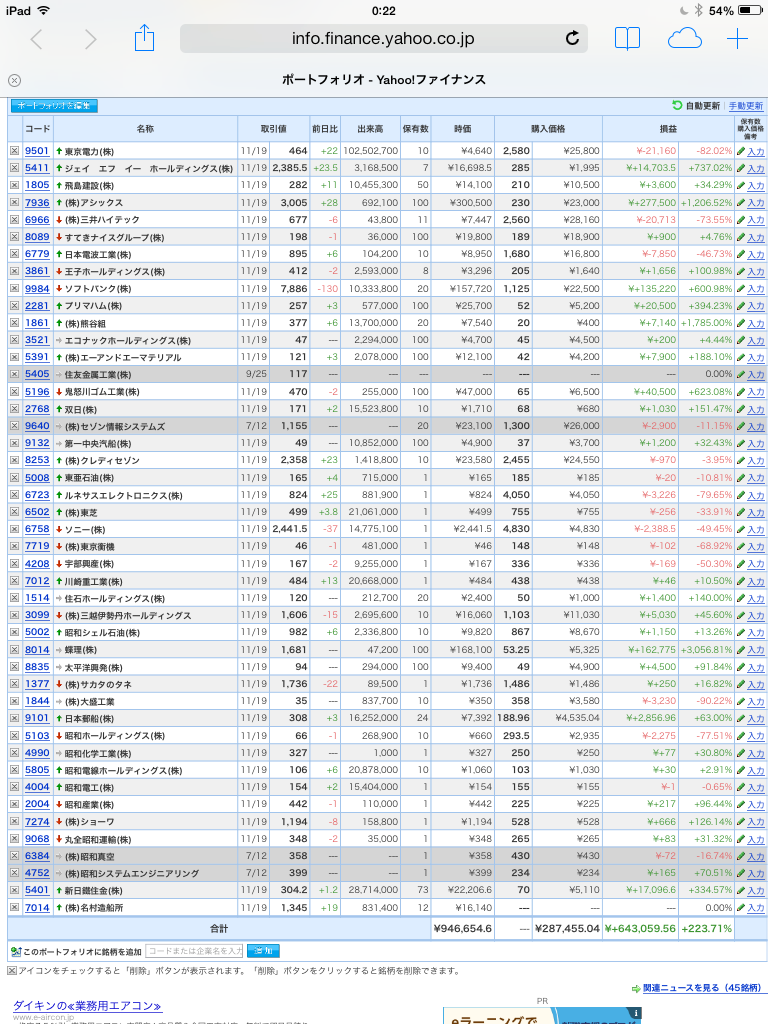The image size is (768, 1024).
Task: Open Safari bookmarks book icon
Action: pos(628,39)
